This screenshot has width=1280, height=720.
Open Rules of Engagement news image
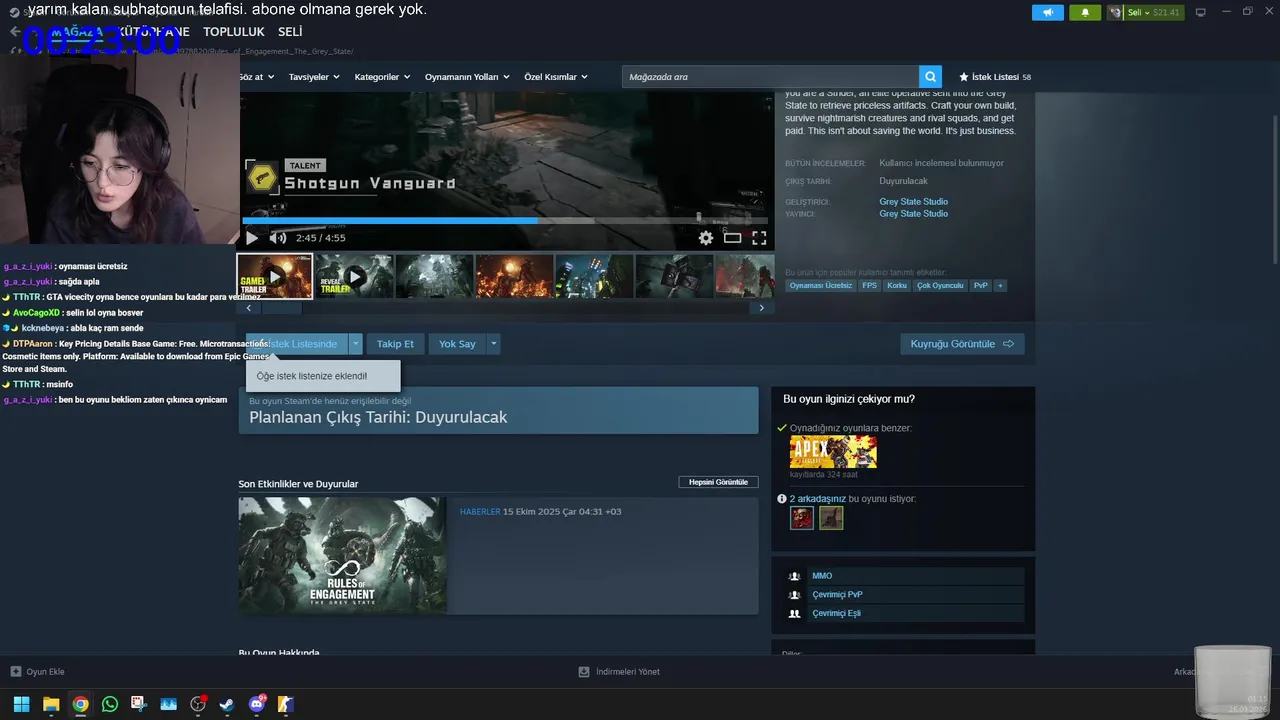(x=342, y=555)
